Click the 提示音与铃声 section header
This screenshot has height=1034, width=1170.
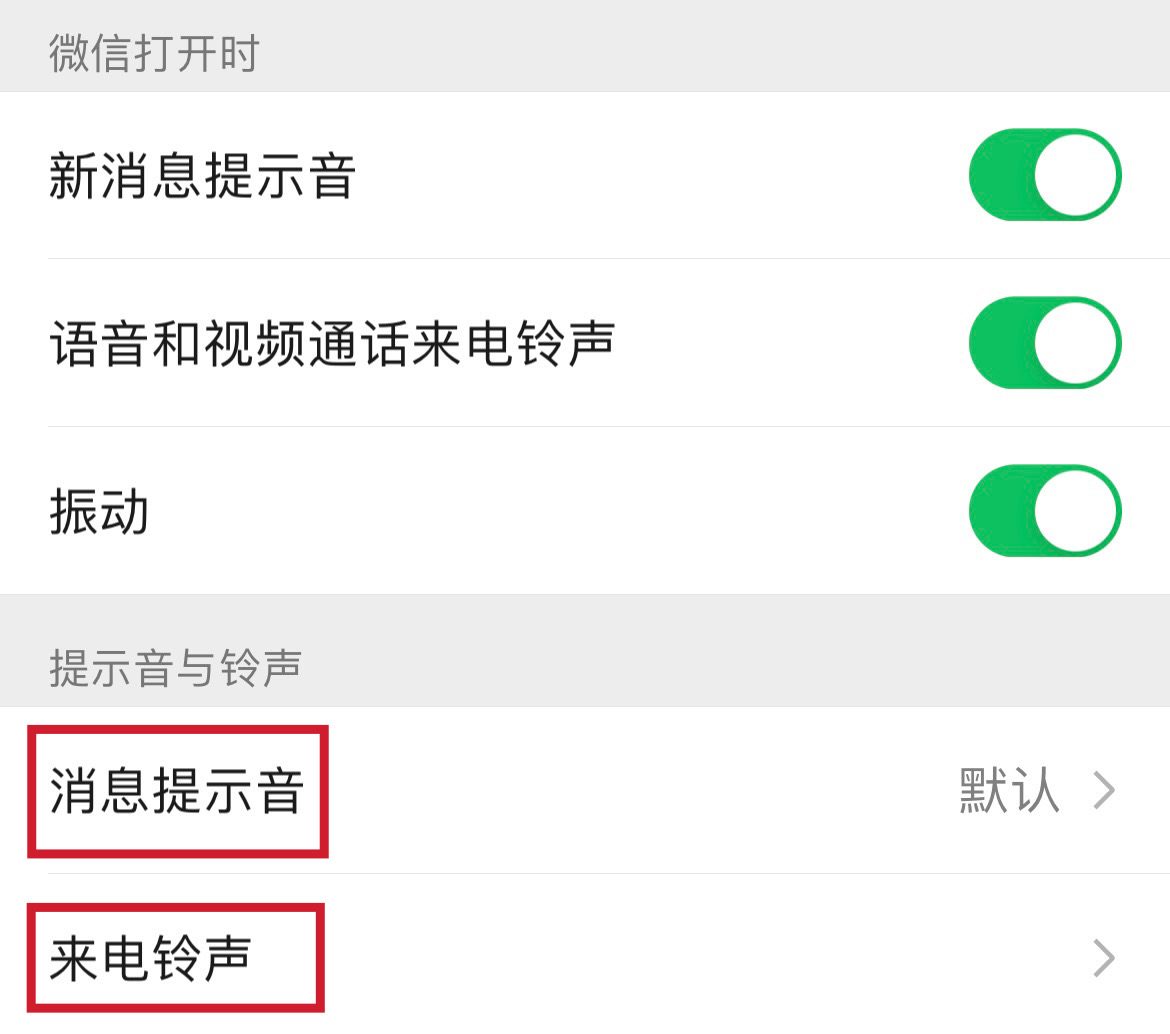[175, 668]
